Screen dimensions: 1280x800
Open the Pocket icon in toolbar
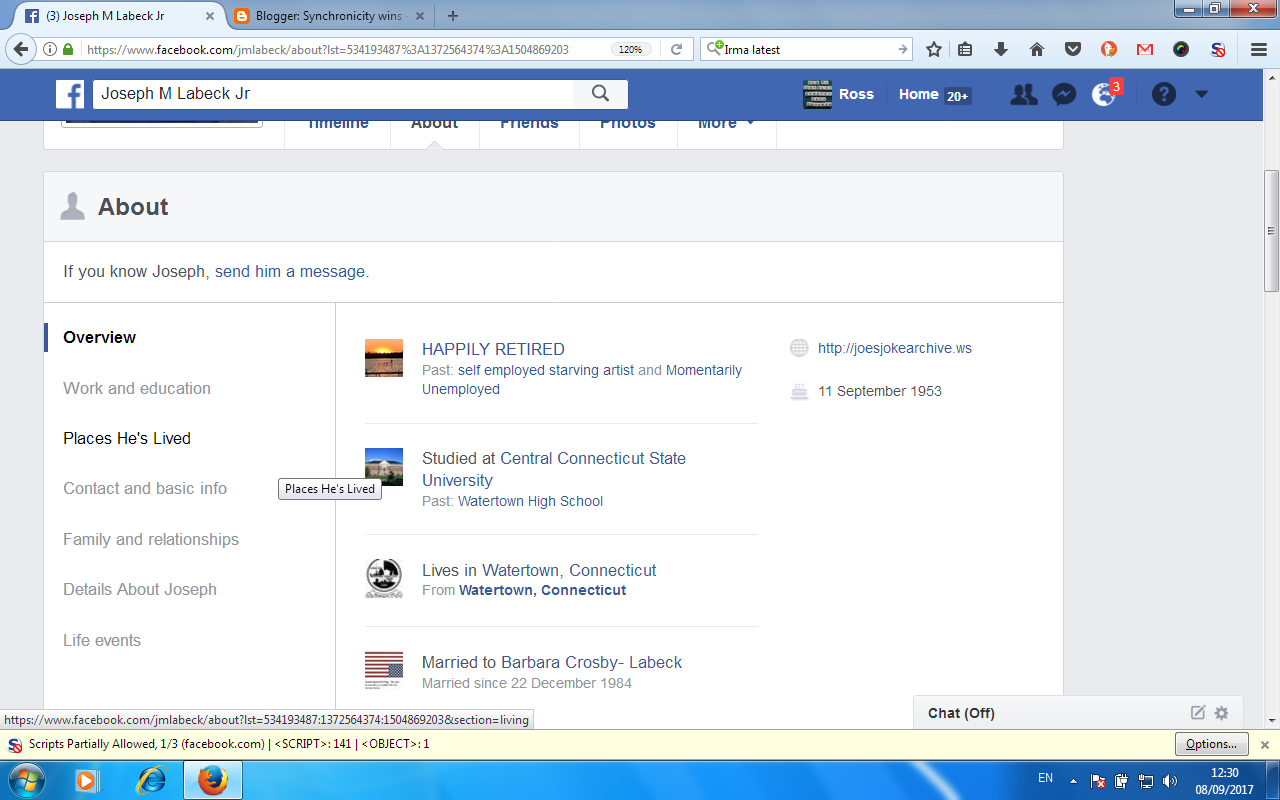1073,49
